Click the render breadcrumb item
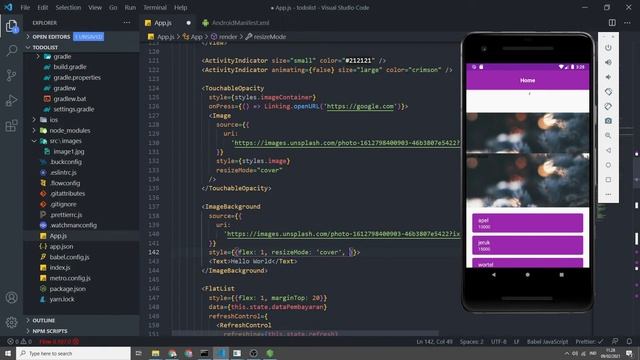 pyautogui.click(x=228, y=37)
